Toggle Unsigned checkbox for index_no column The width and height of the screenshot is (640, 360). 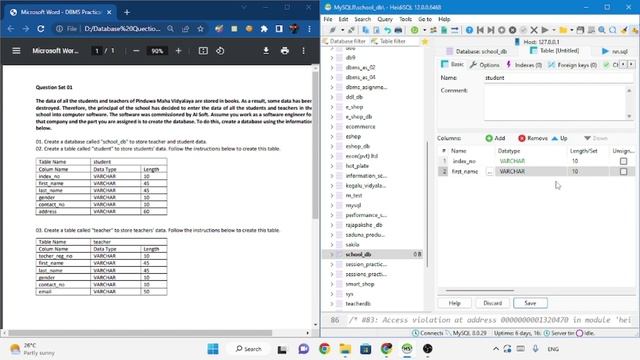point(623,161)
